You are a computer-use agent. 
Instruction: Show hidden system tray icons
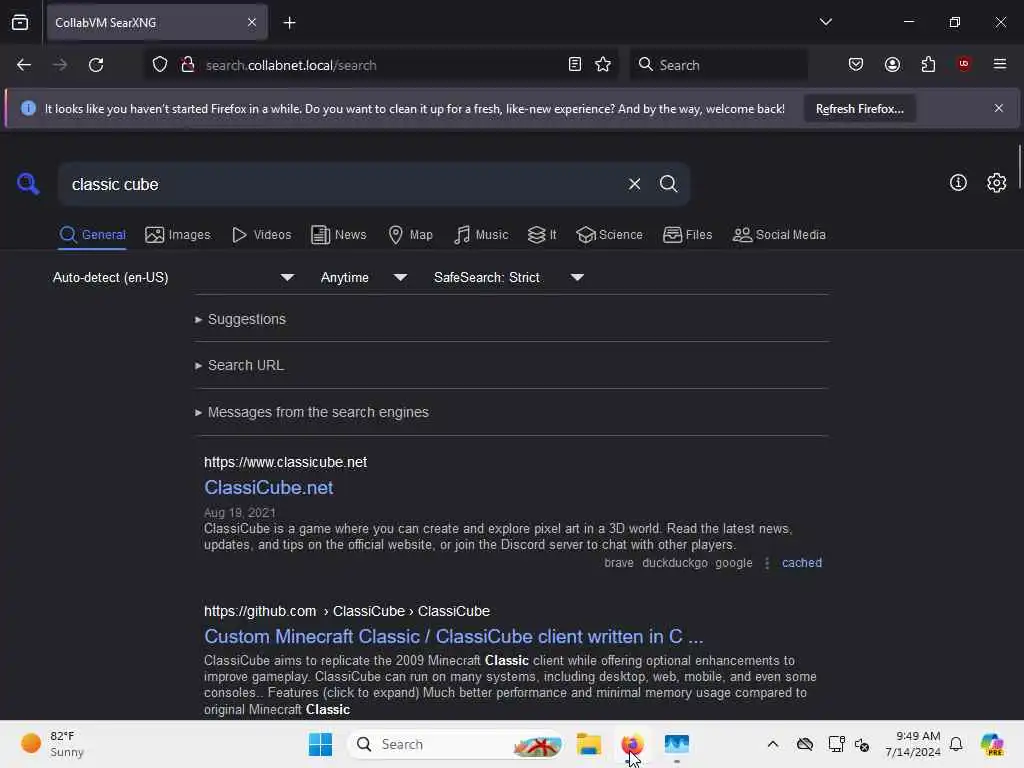773,744
